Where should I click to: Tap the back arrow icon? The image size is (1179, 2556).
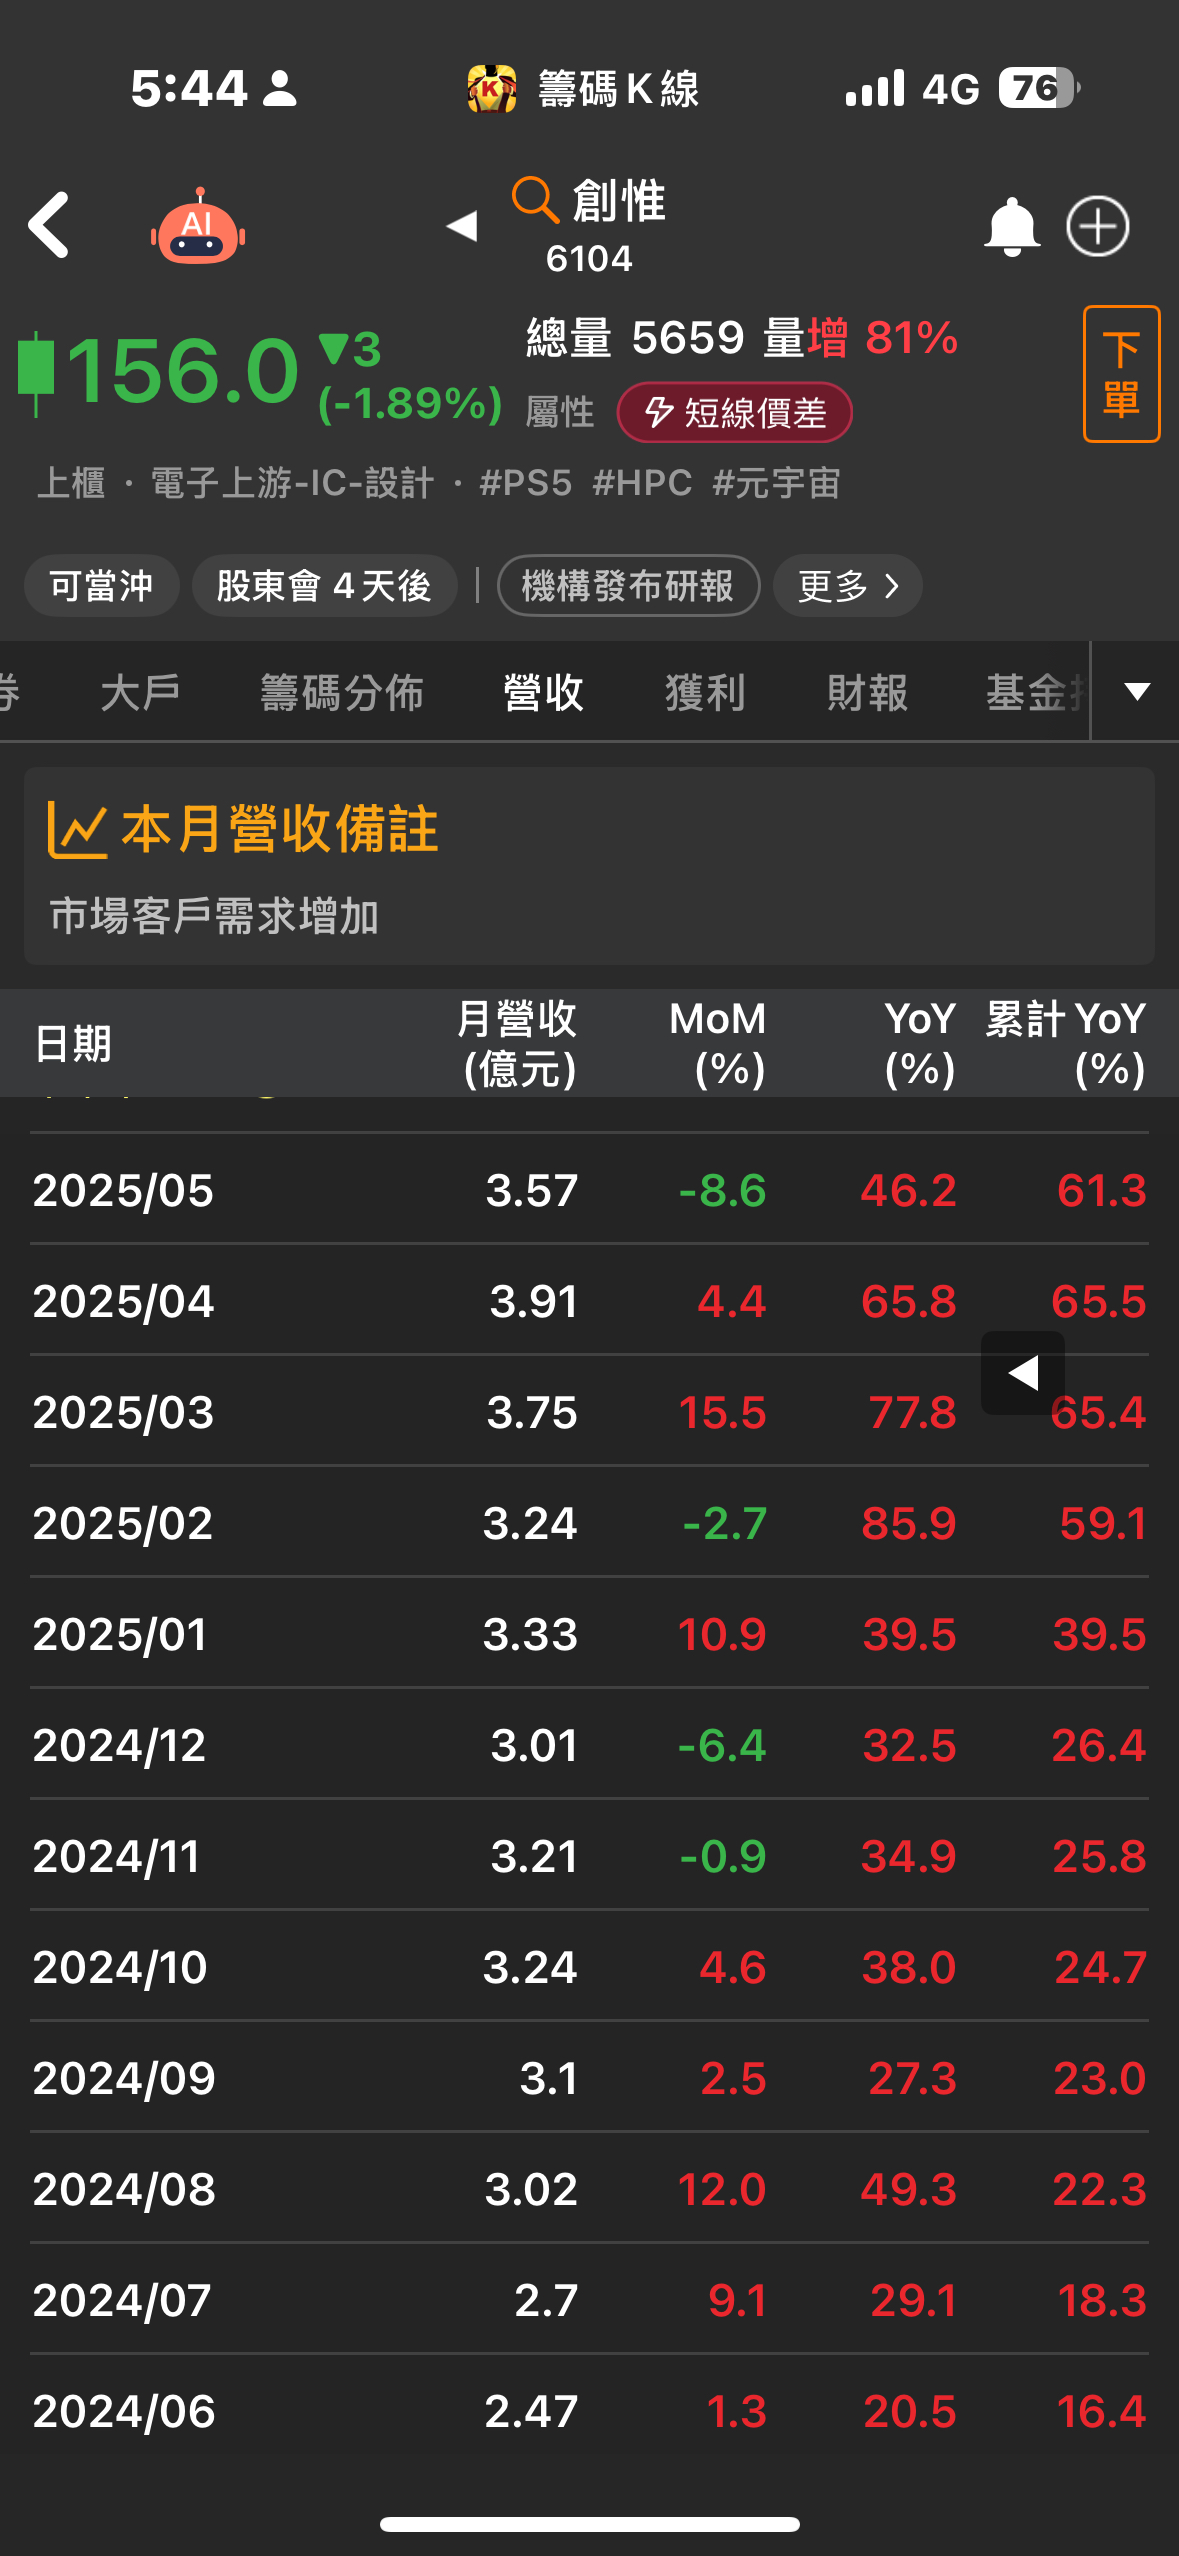49,225
